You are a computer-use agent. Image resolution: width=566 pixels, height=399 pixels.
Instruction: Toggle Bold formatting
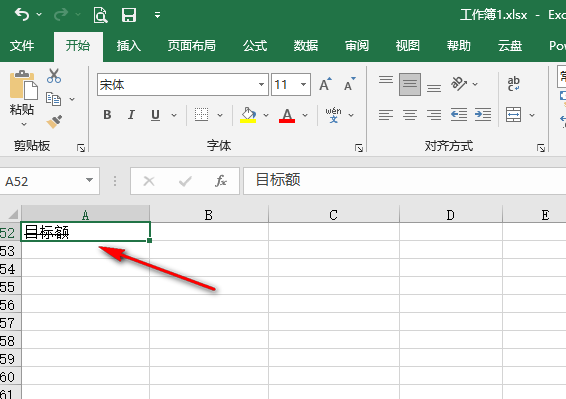pos(107,115)
